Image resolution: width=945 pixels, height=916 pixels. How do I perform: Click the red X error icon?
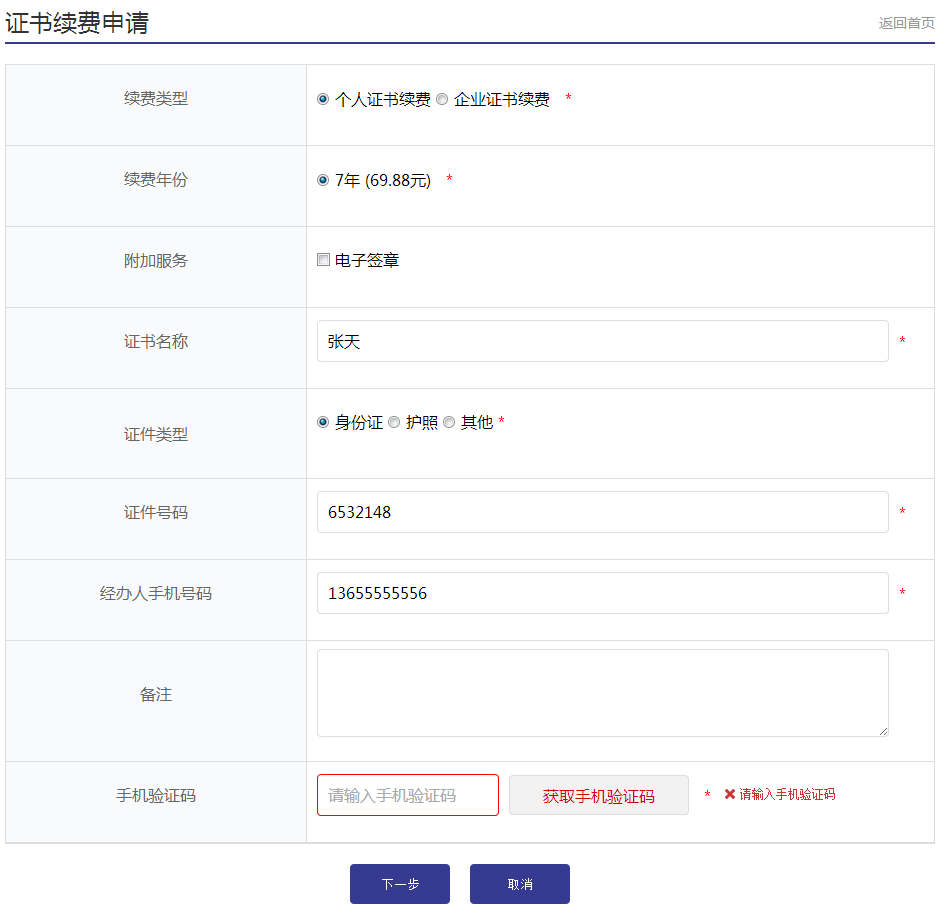click(x=729, y=794)
